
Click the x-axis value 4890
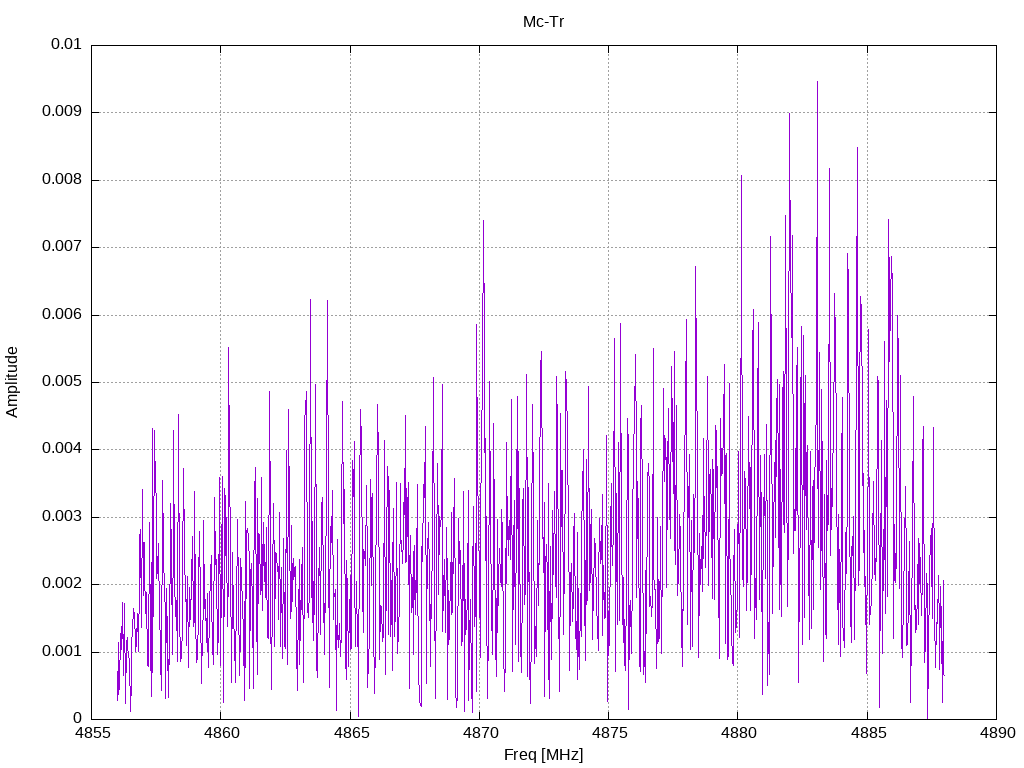click(997, 733)
